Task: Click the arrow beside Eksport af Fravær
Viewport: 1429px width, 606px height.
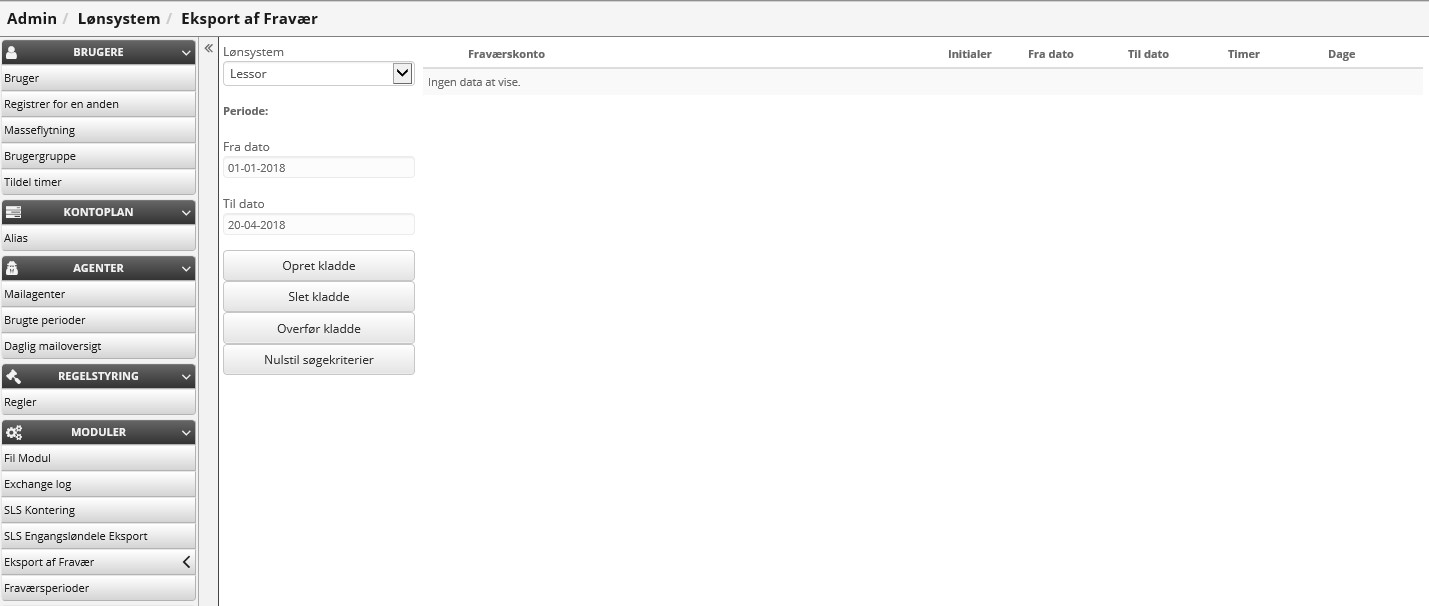Action: [186, 562]
